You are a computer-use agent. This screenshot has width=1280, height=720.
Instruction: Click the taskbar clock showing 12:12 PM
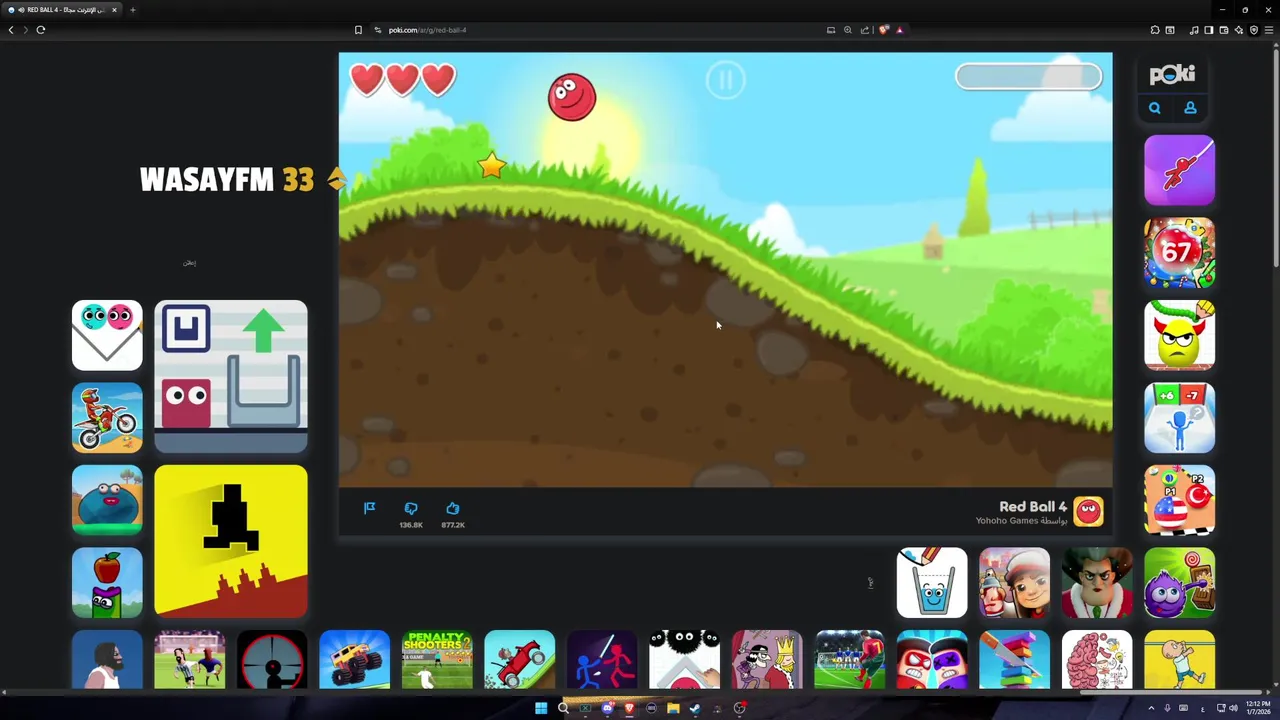pyautogui.click(x=1258, y=708)
